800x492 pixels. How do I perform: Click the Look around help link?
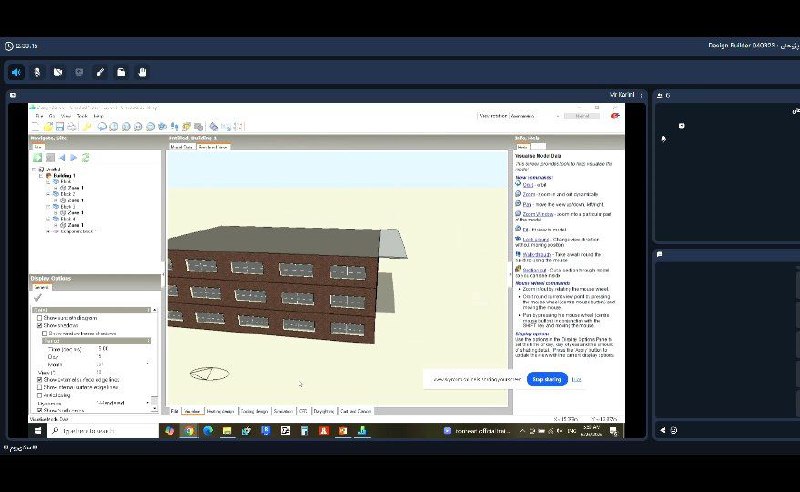[536, 239]
